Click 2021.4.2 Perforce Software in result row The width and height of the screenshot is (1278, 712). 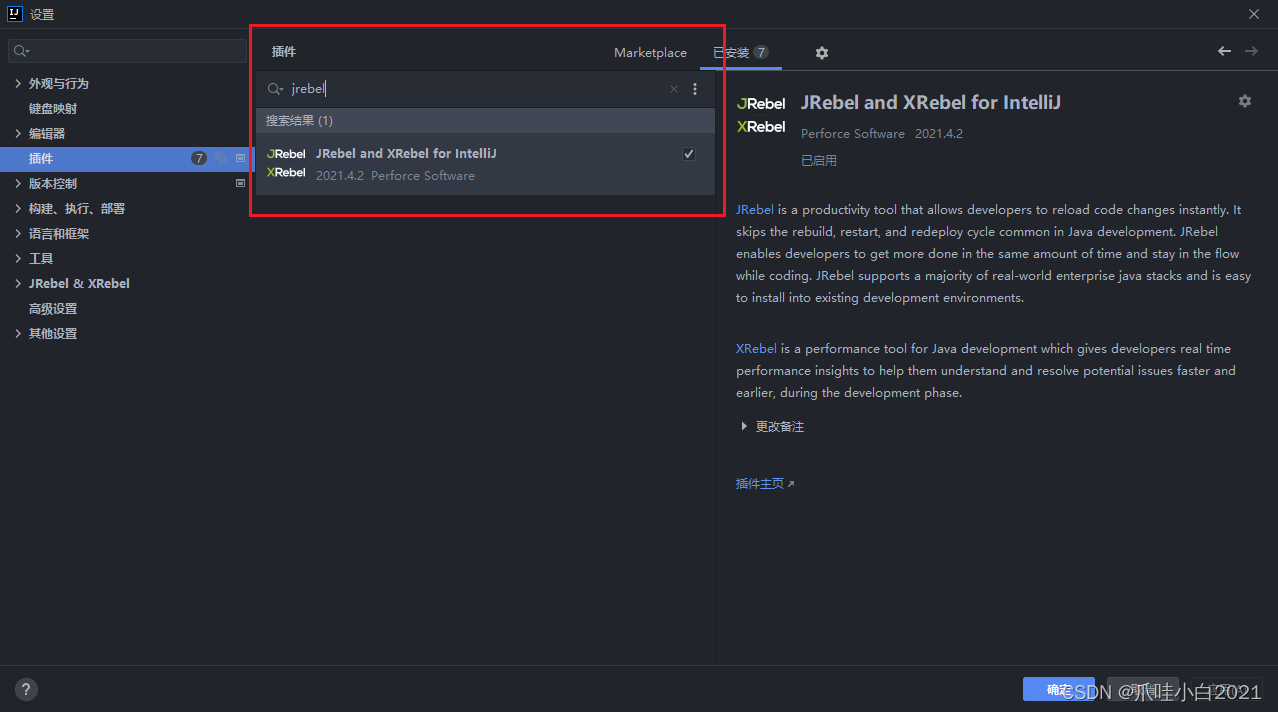[395, 176]
